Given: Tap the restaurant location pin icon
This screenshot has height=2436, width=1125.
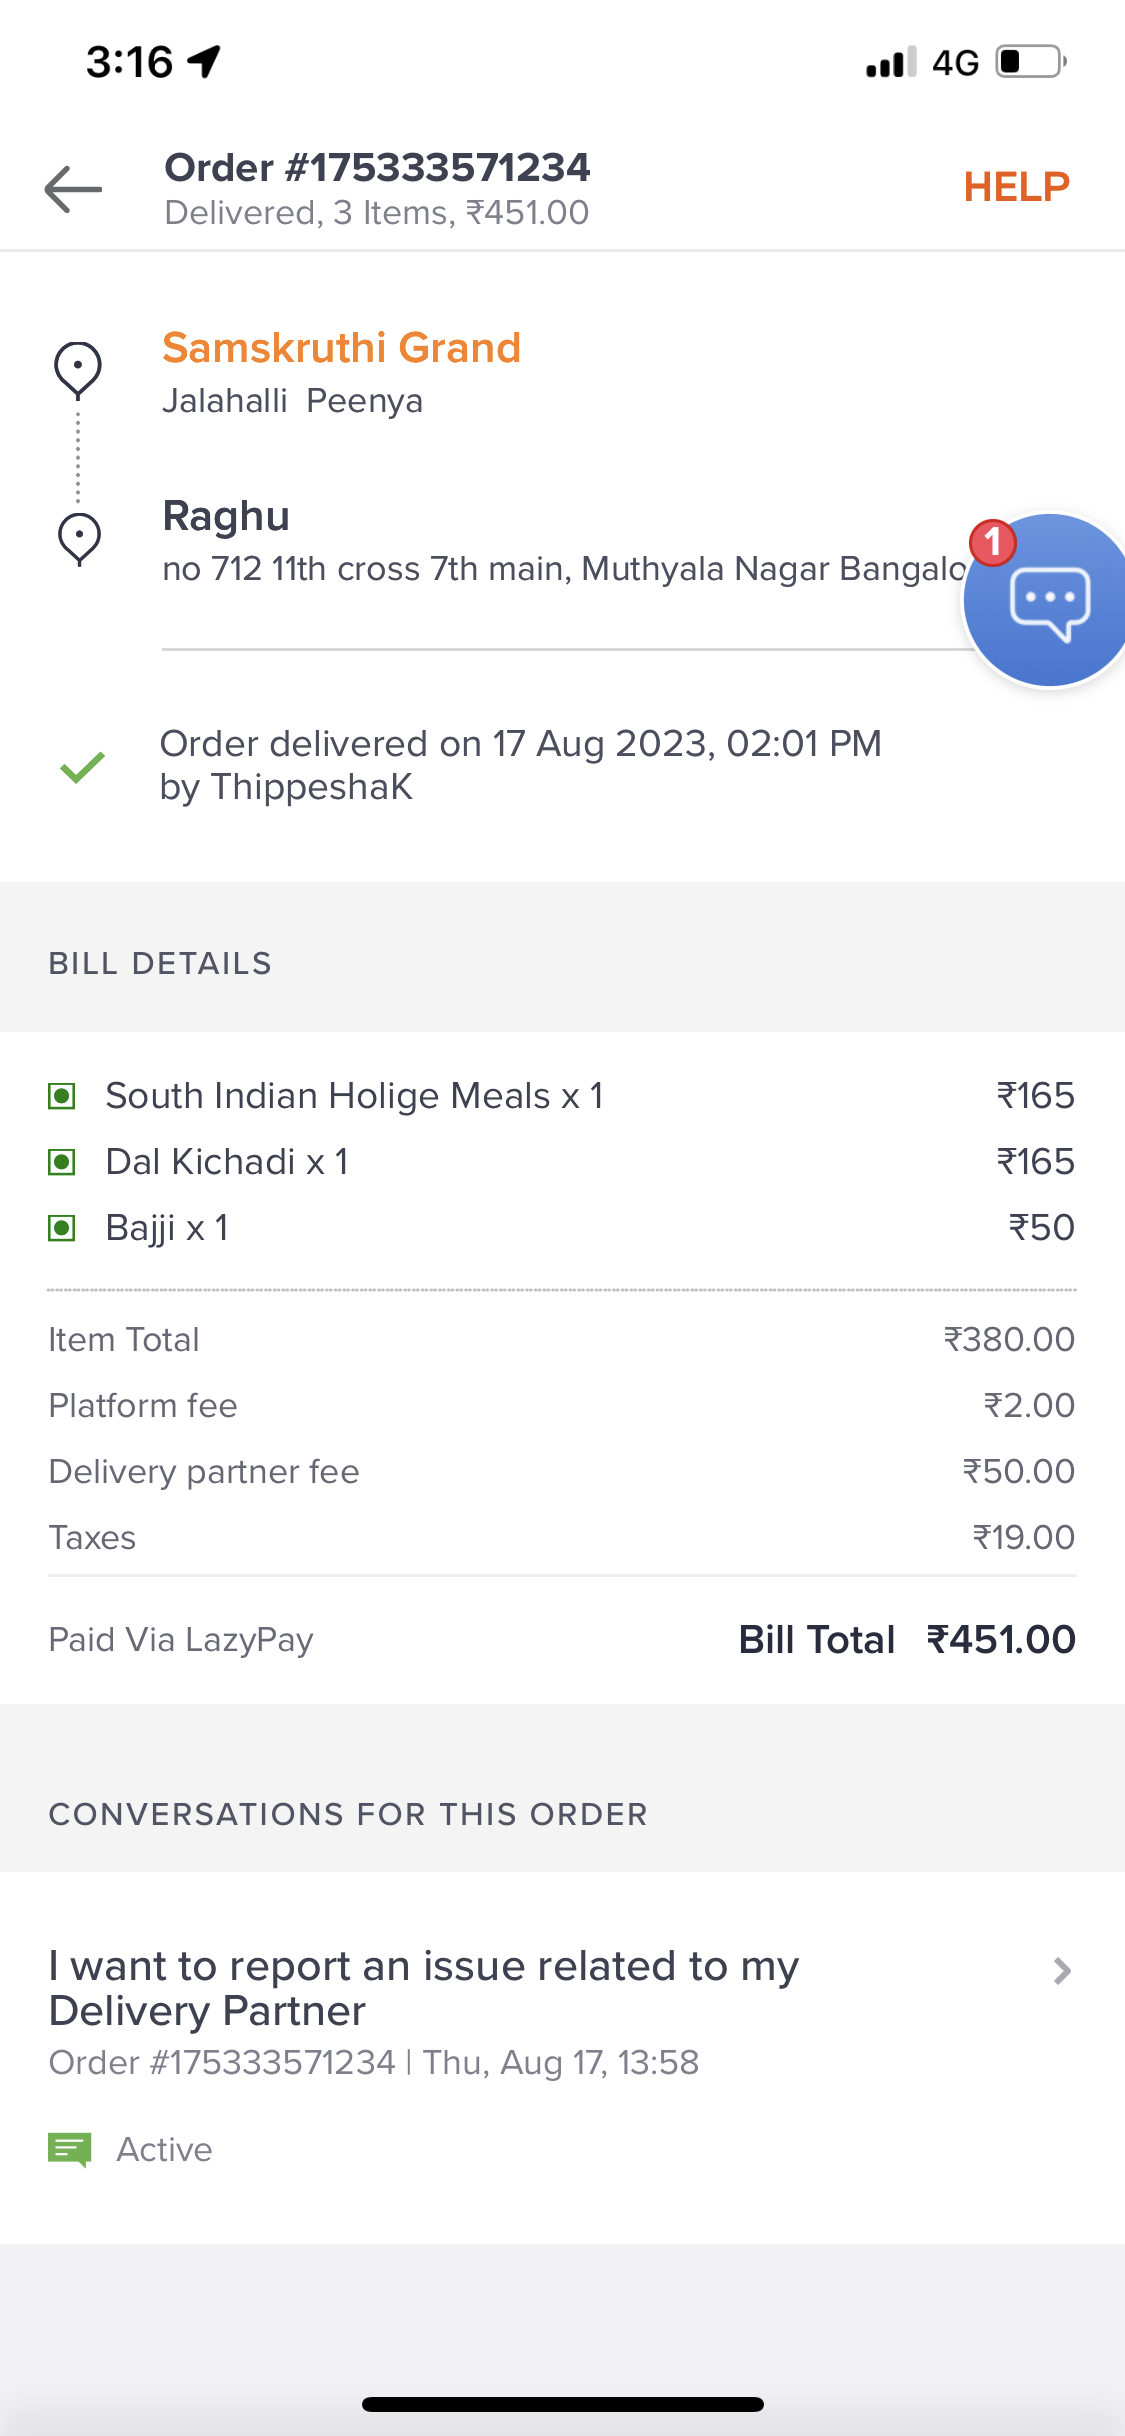Looking at the screenshot, I should (x=78, y=370).
